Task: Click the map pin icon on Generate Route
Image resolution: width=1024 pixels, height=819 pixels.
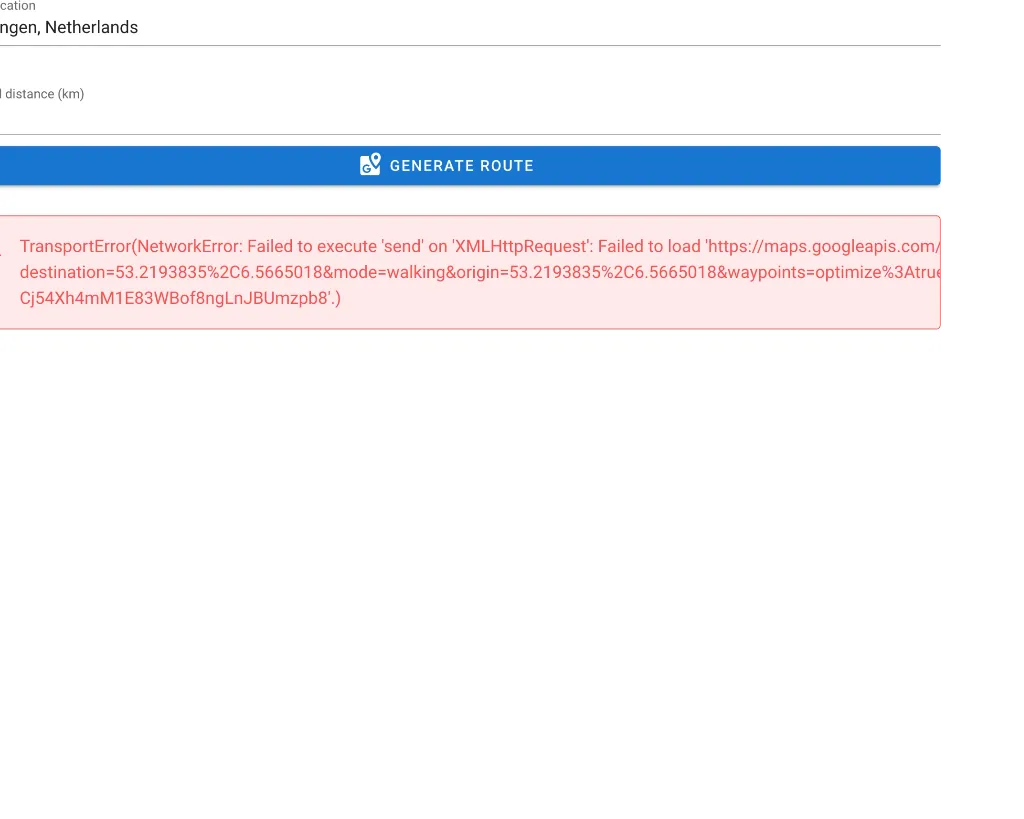Action: (x=370, y=165)
